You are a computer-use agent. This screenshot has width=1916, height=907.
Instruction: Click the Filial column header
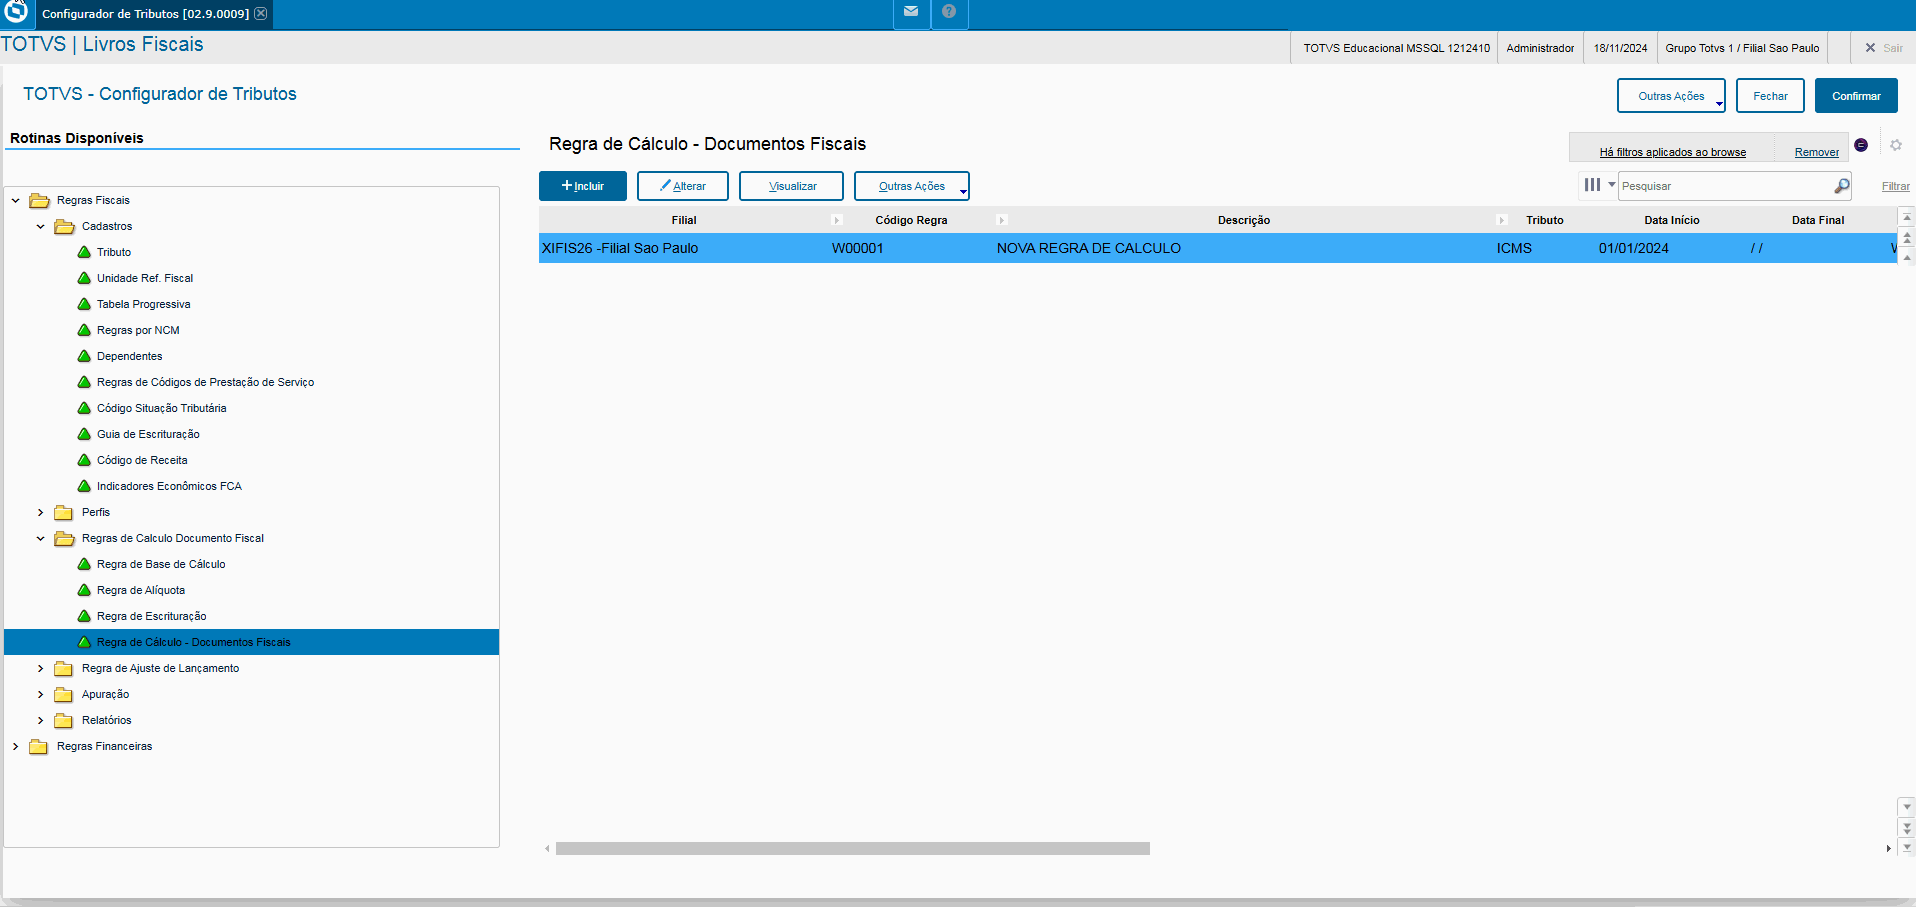684,220
